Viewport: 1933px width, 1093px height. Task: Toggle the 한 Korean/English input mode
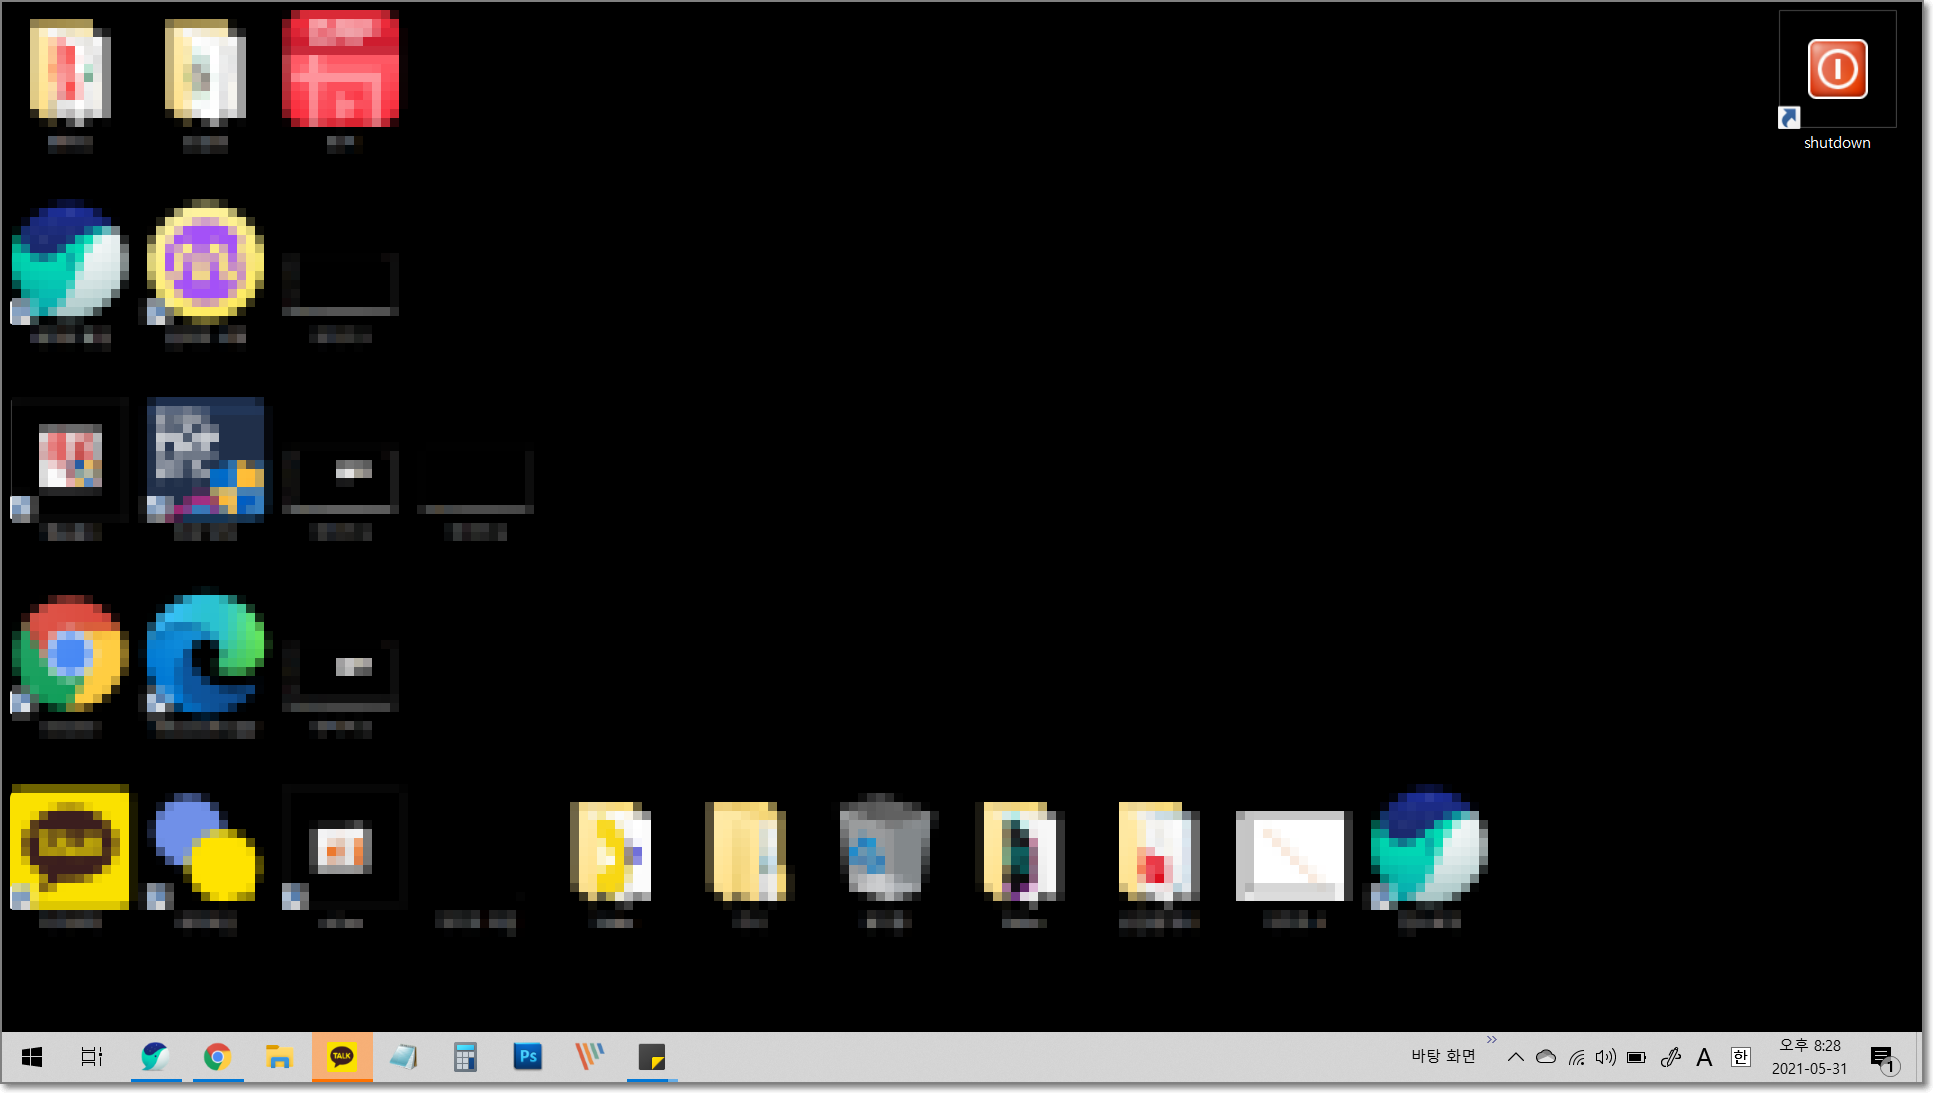click(1740, 1057)
